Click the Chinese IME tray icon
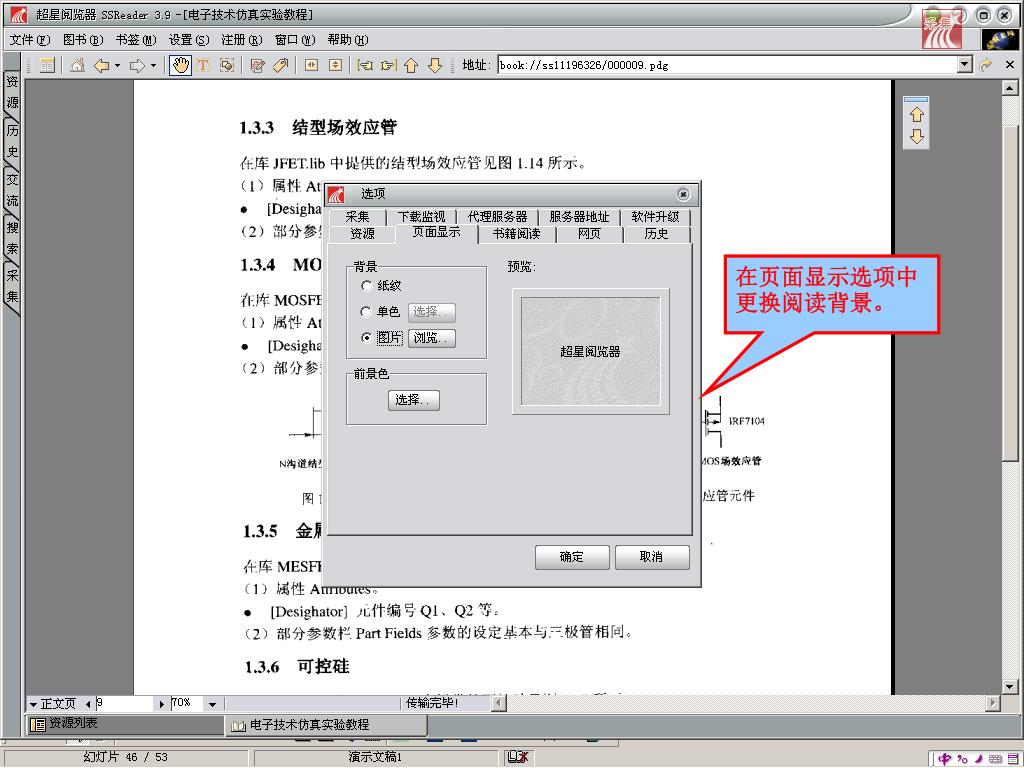 (x=944, y=758)
